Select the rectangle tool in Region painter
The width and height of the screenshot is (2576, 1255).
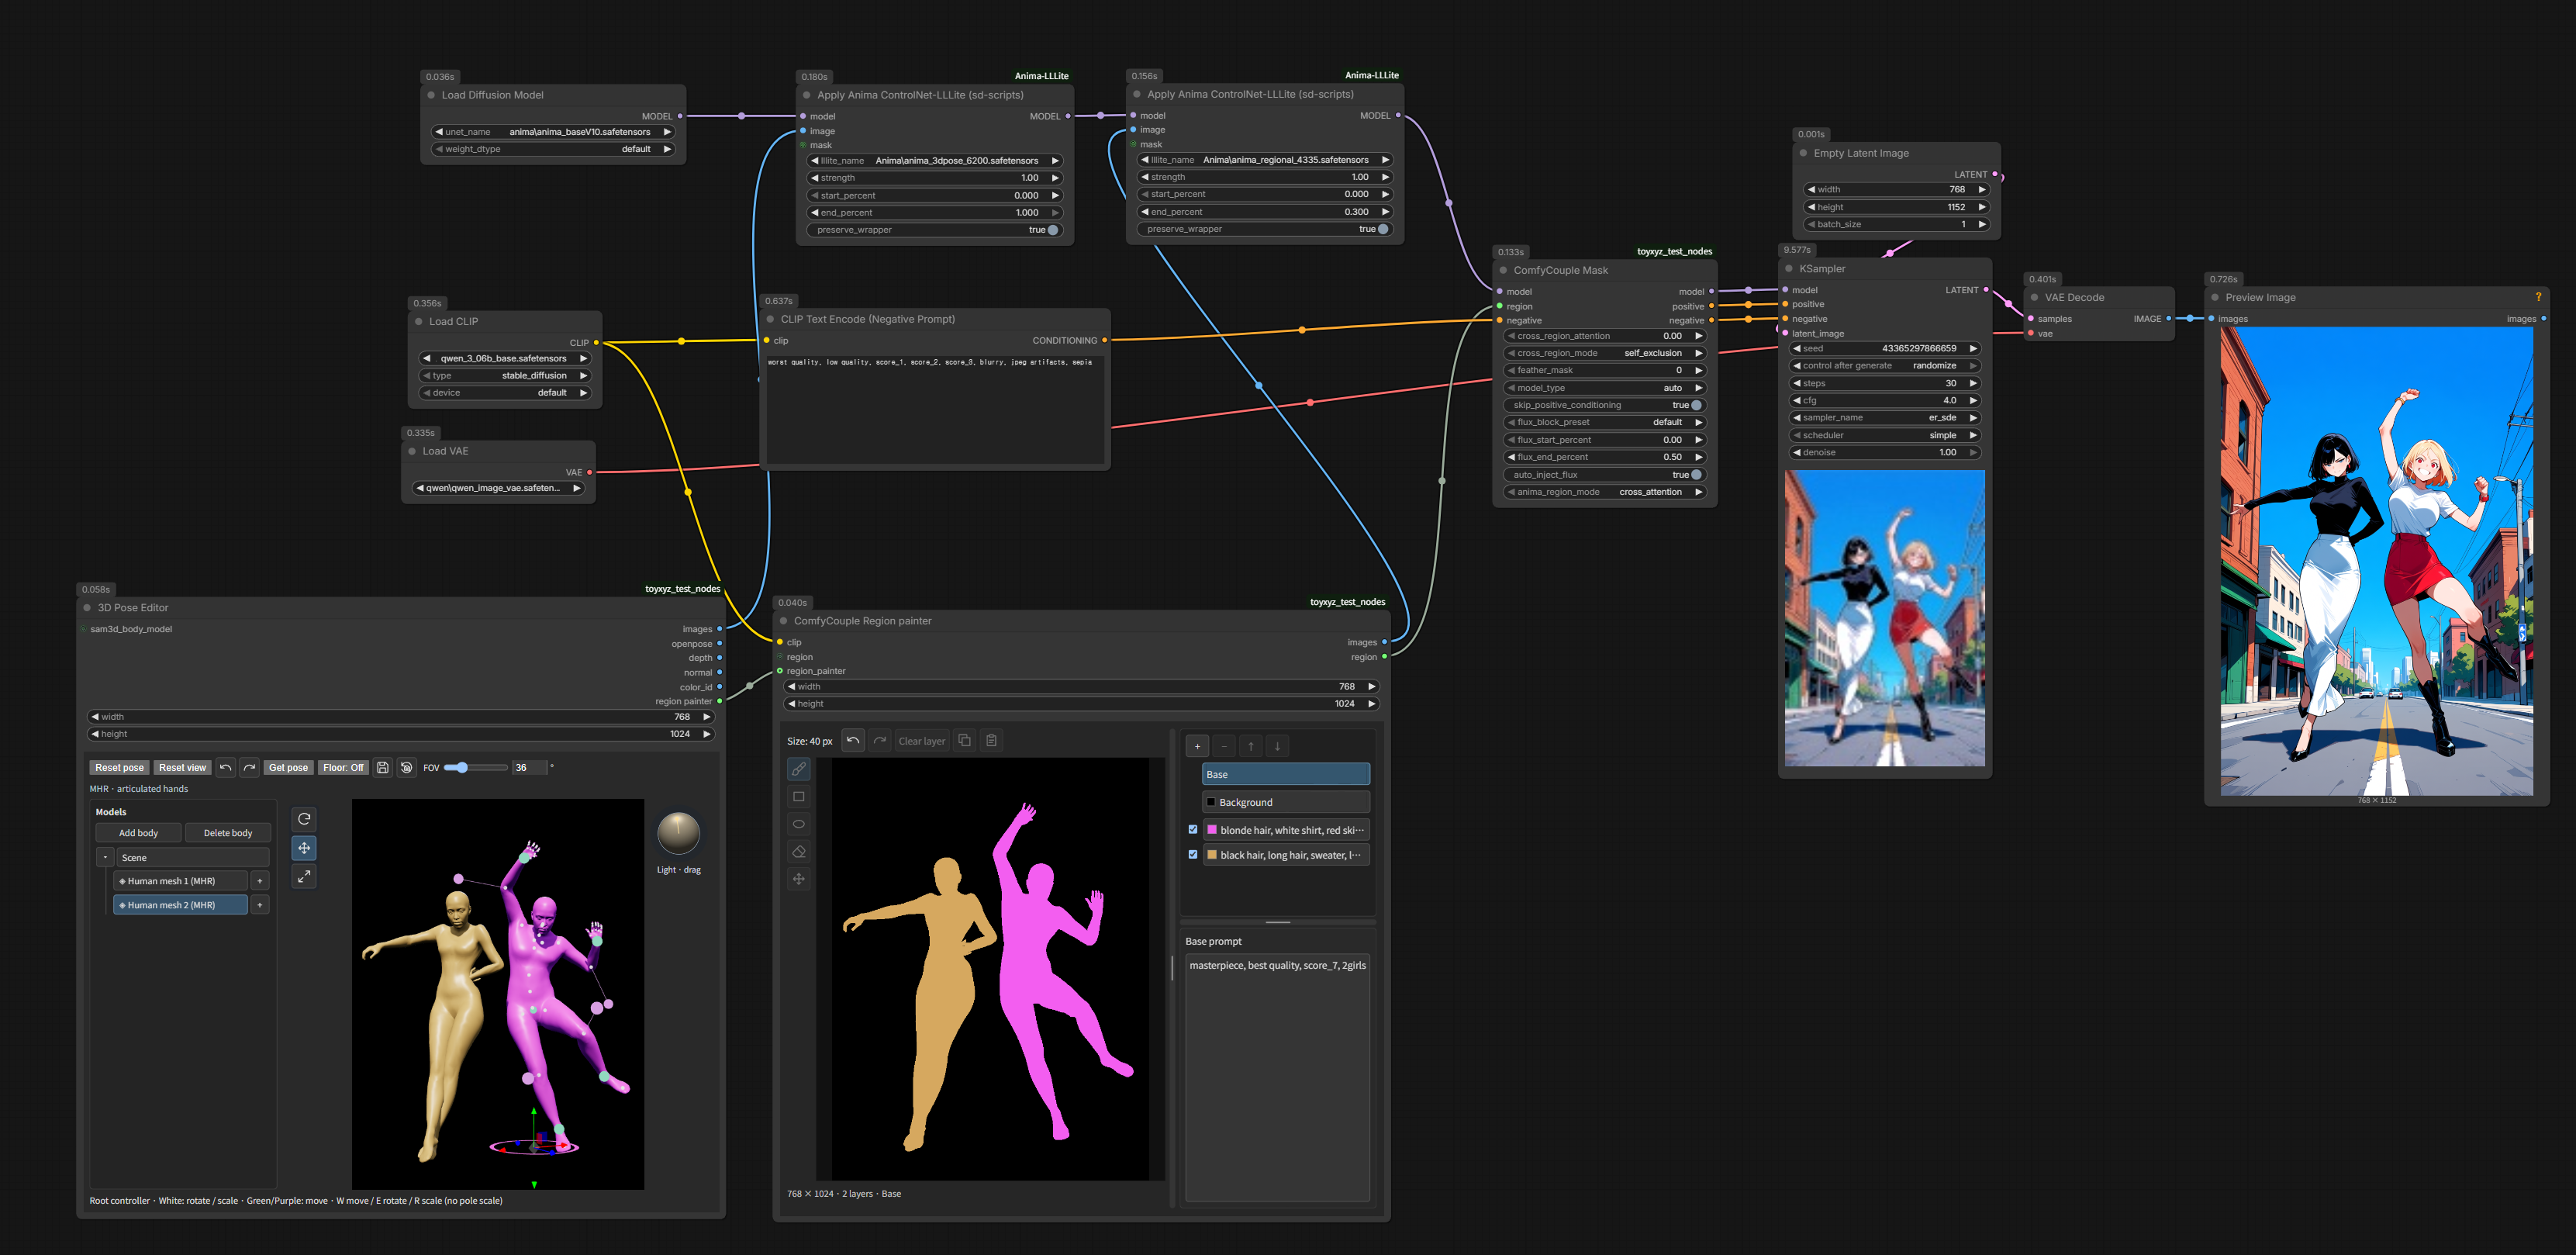tap(798, 797)
